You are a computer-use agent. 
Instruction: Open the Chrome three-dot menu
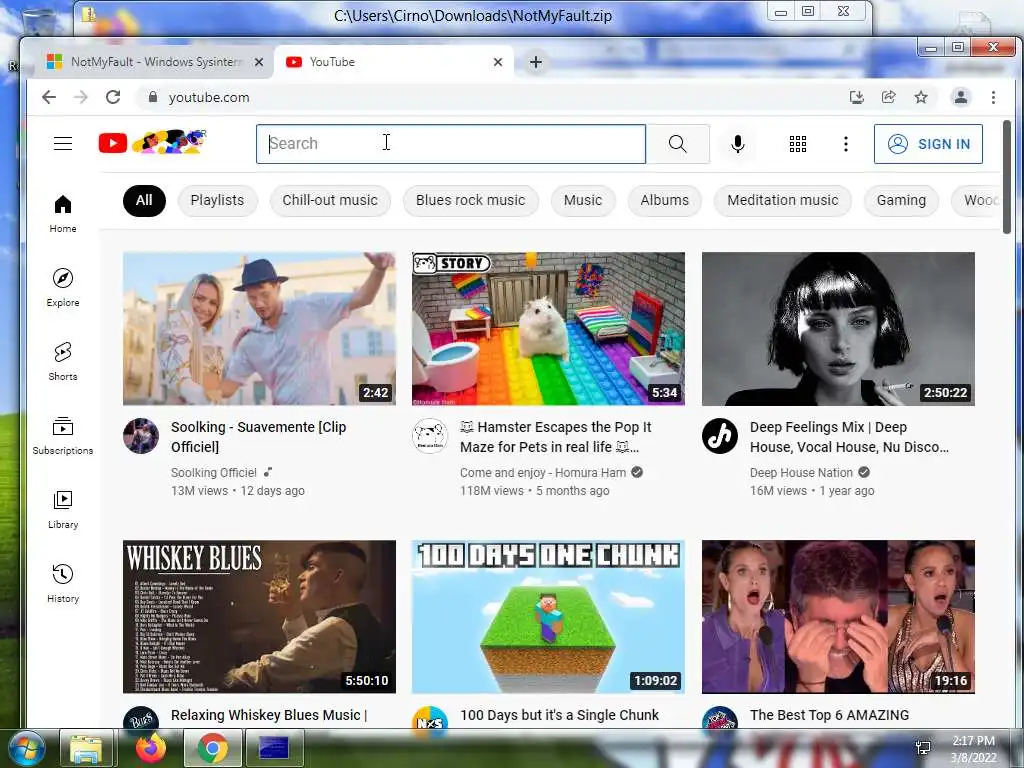tap(993, 97)
